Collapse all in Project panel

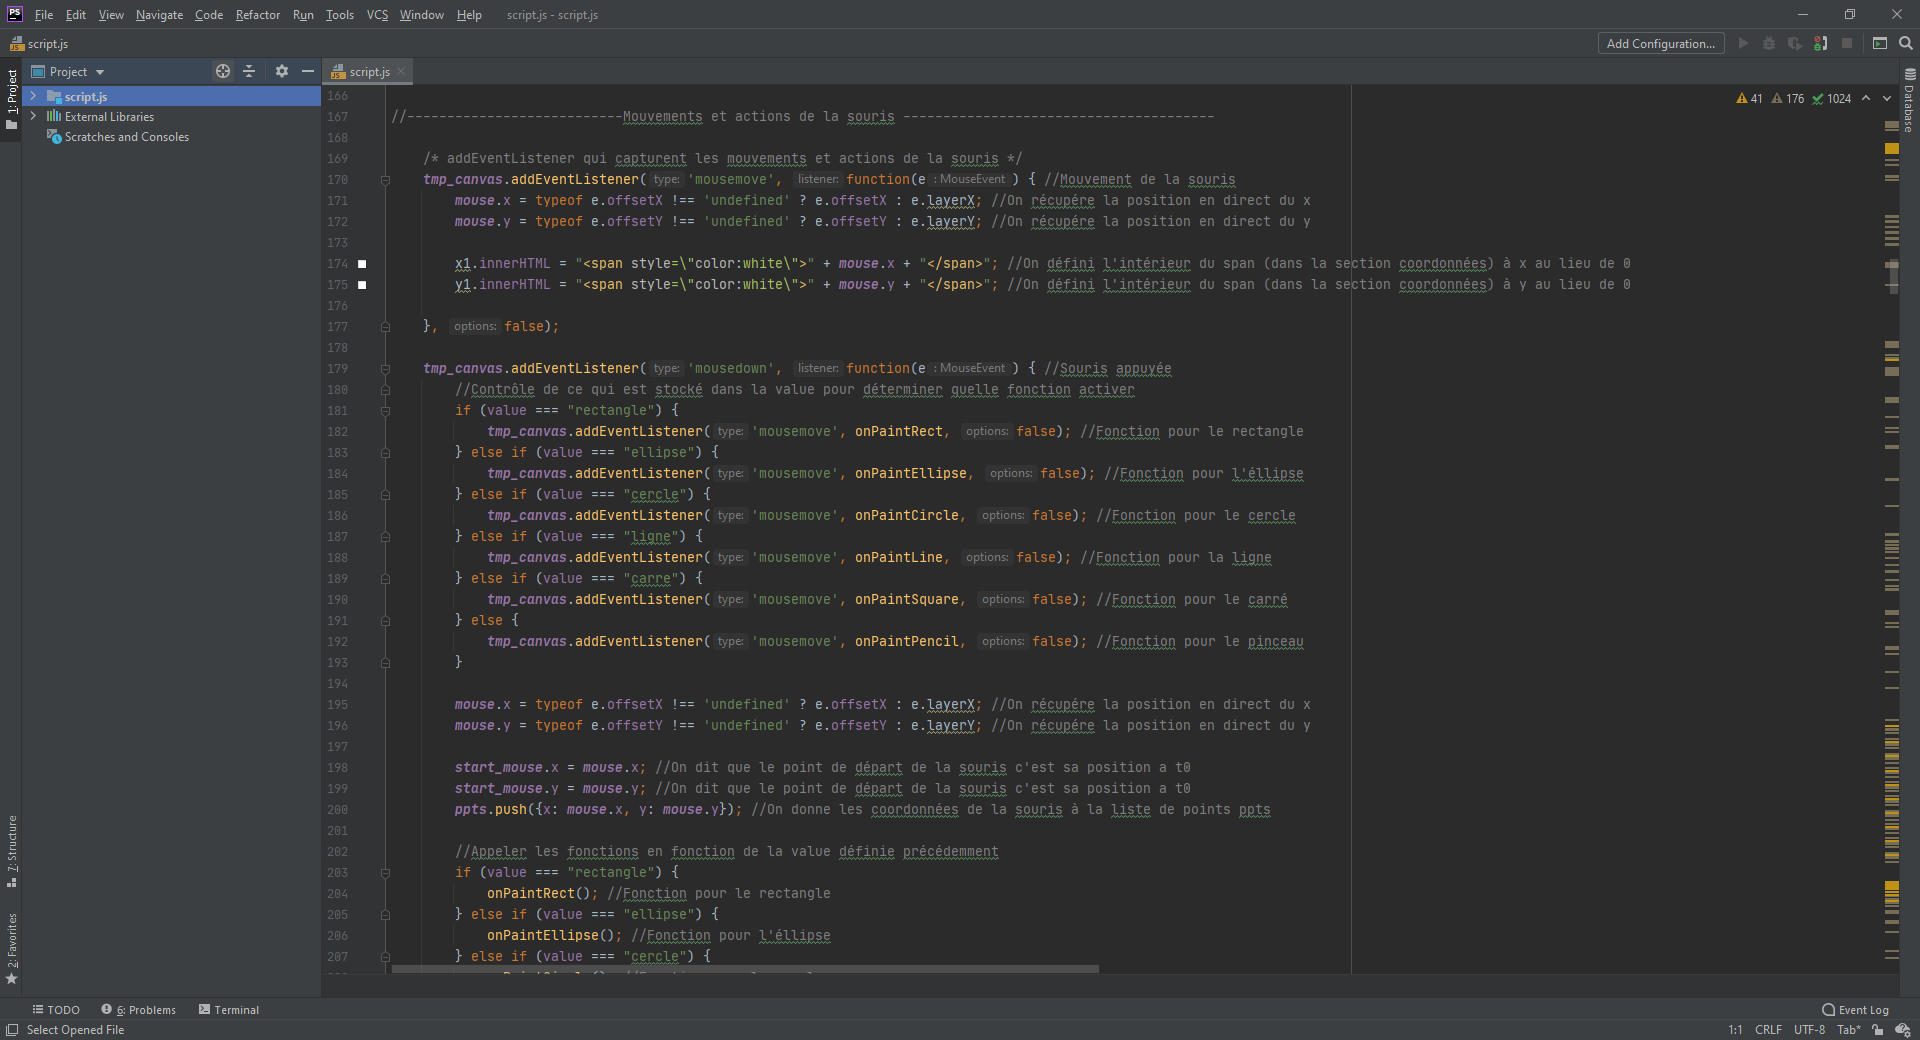(249, 71)
